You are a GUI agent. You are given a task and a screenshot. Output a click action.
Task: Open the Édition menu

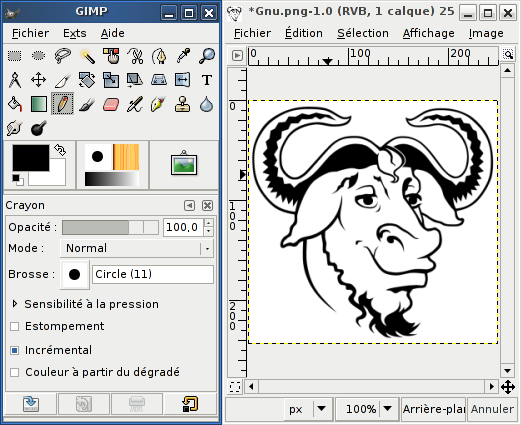pyautogui.click(x=304, y=33)
